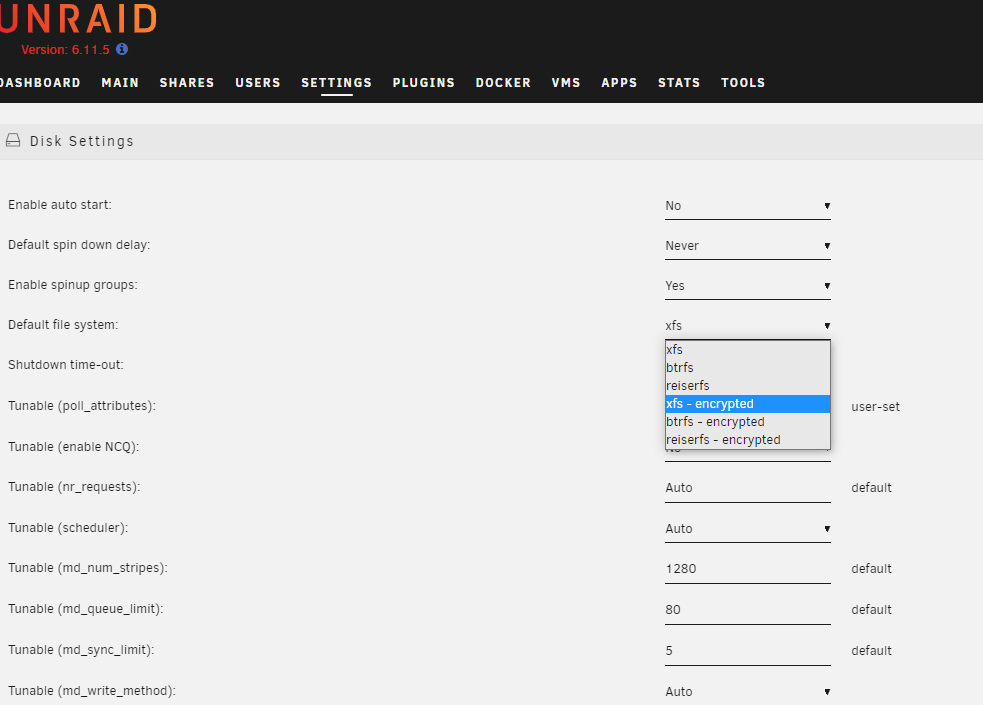Click the Enable auto start label
Viewport: 983px width, 705px height.
coord(60,205)
